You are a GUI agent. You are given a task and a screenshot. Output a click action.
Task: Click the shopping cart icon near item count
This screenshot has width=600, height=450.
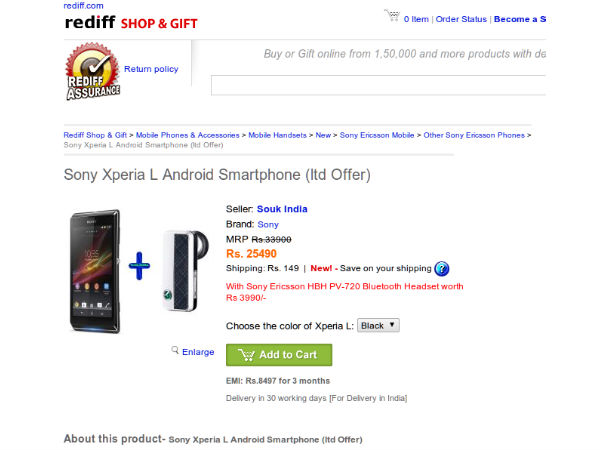(x=392, y=17)
